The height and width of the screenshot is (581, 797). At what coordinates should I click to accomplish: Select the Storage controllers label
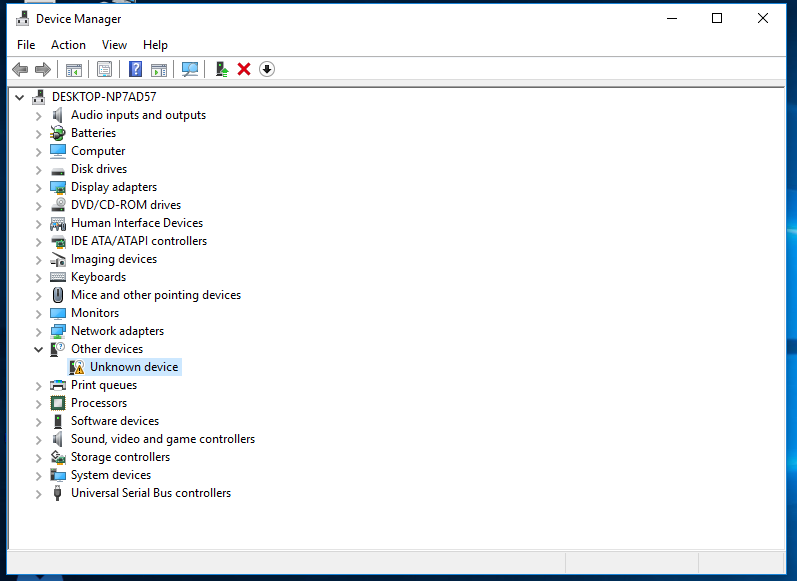click(120, 457)
